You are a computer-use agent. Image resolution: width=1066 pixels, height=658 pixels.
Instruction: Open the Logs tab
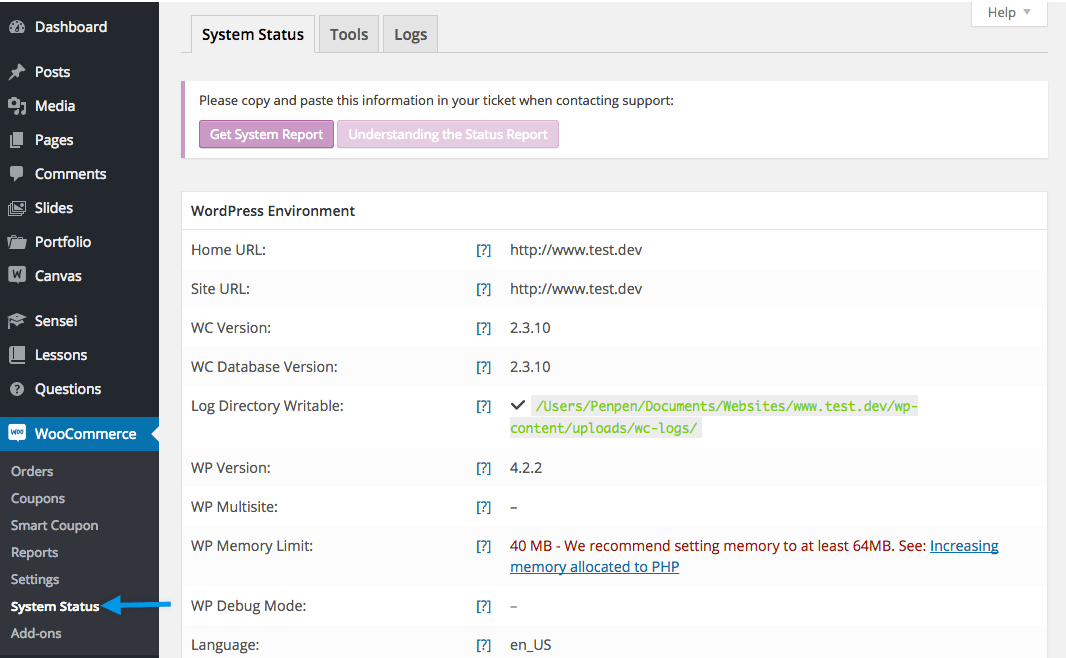click(410, 33)
